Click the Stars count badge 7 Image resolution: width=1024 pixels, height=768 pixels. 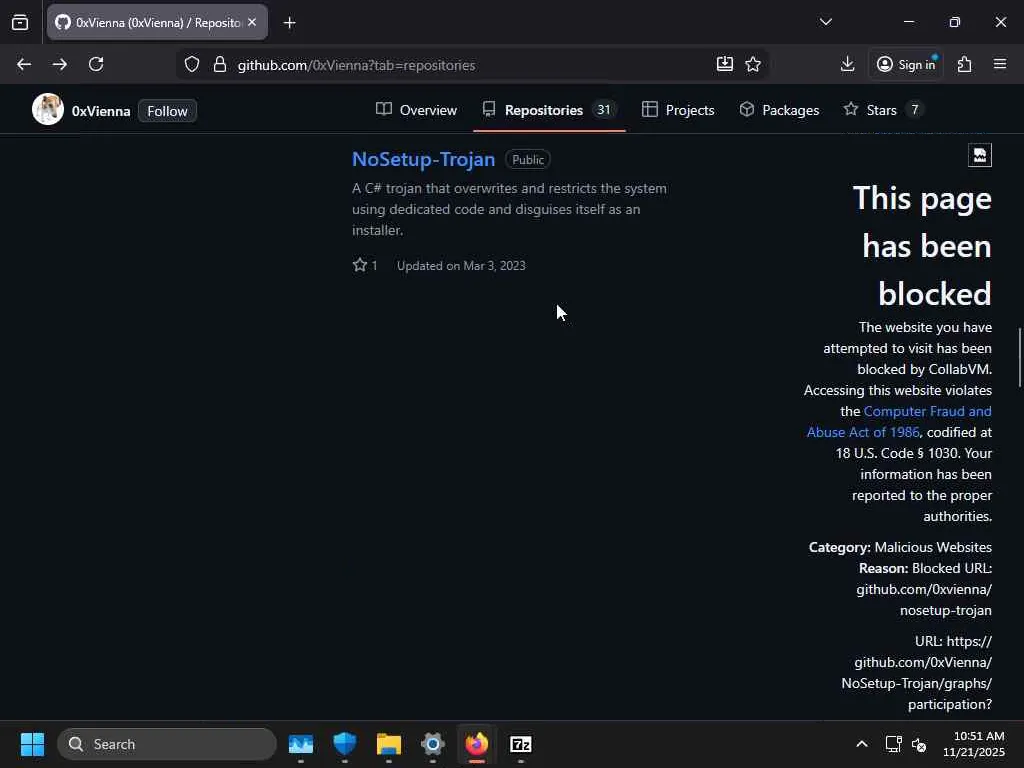pos(915,110)
